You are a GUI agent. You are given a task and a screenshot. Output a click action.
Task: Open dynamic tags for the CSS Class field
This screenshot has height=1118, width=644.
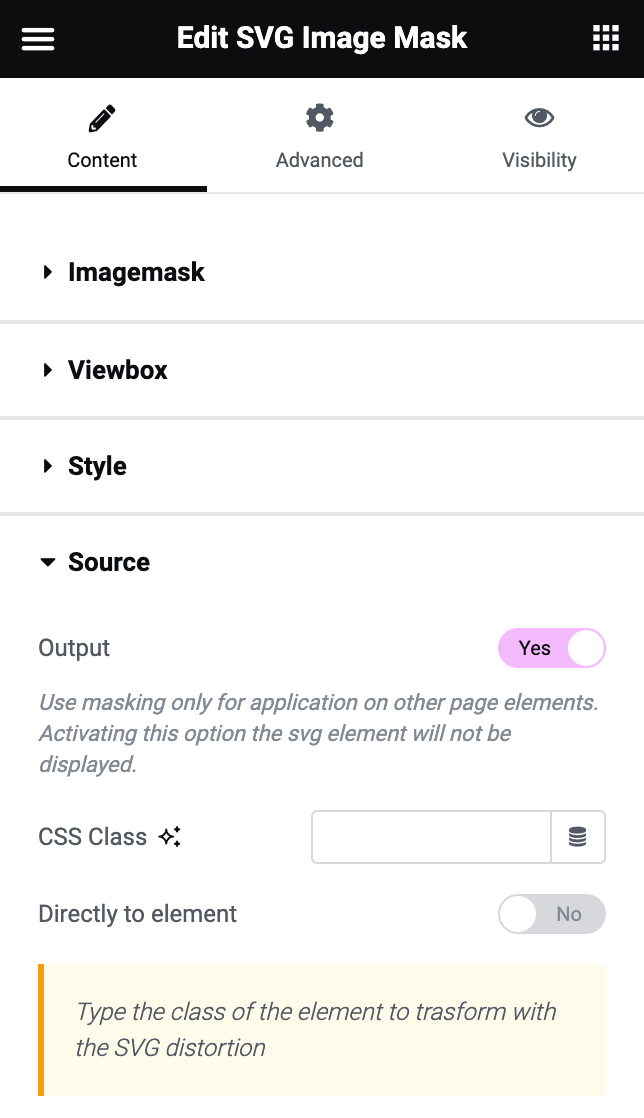pos(578,837)
